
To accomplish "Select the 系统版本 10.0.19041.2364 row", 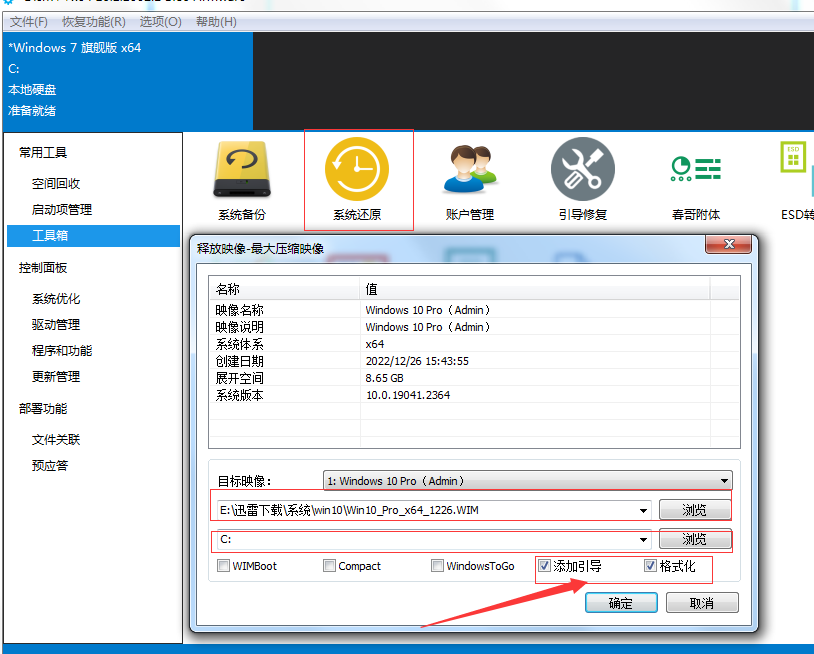I will tap(474, 395).
